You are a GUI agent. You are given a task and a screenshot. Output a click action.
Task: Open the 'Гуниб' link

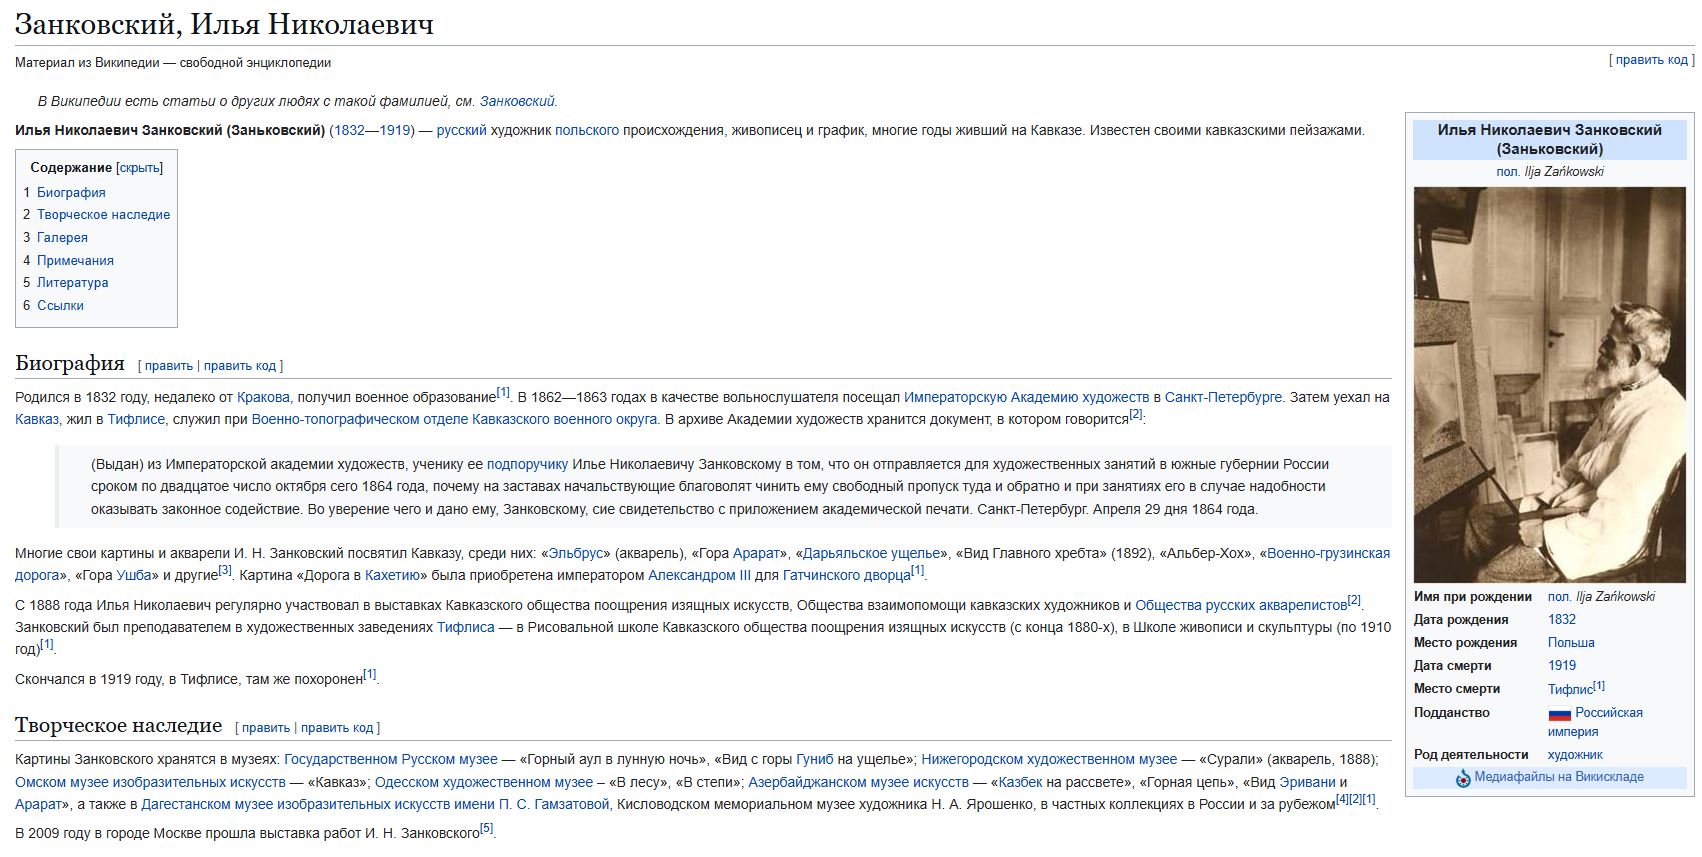point(815,759)
